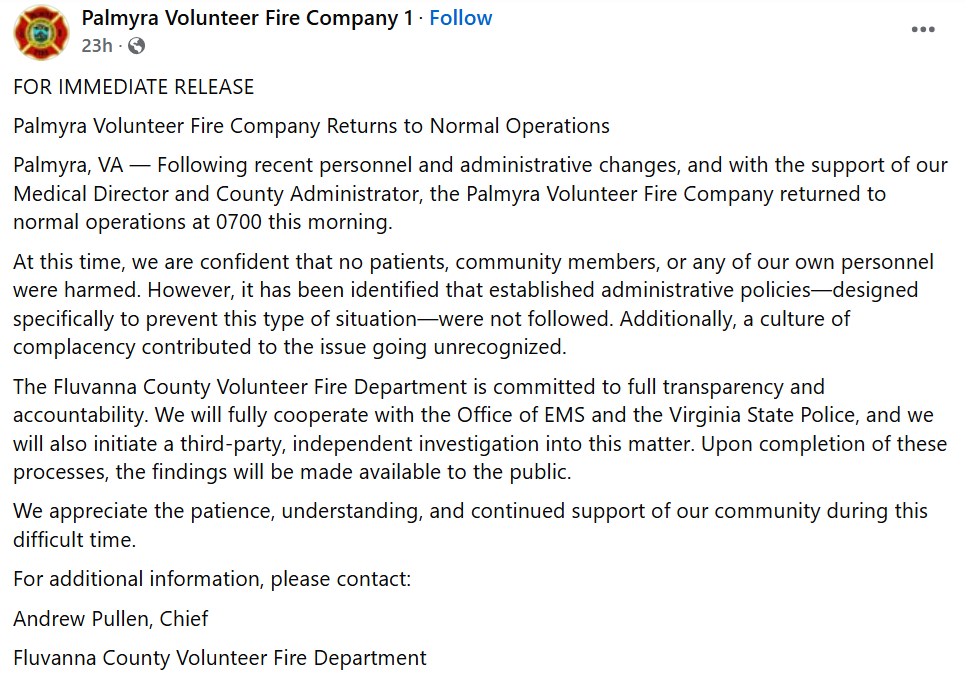
Task: Open the Palmyra Volunteer Fire Company 1 page name
Action: [247, 18]
